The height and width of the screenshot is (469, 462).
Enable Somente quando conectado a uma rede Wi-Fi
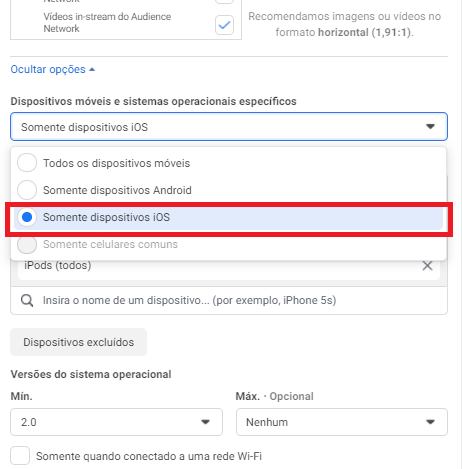[x=20, y=456]
